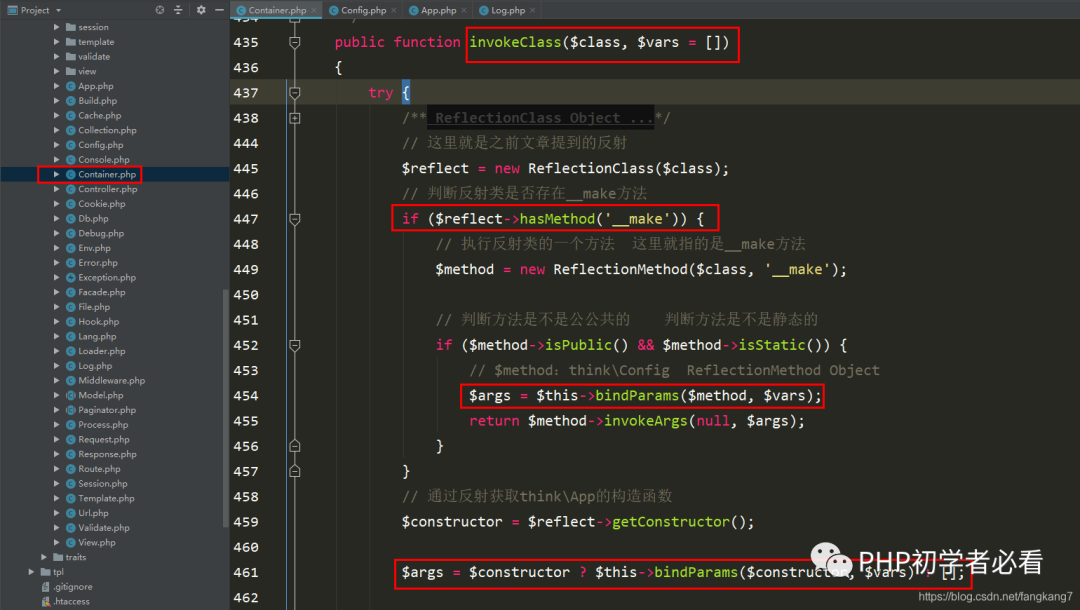Click the session folder icon
The height and width of the screenshot is (610, 1080).
click(x=70, y=27)
